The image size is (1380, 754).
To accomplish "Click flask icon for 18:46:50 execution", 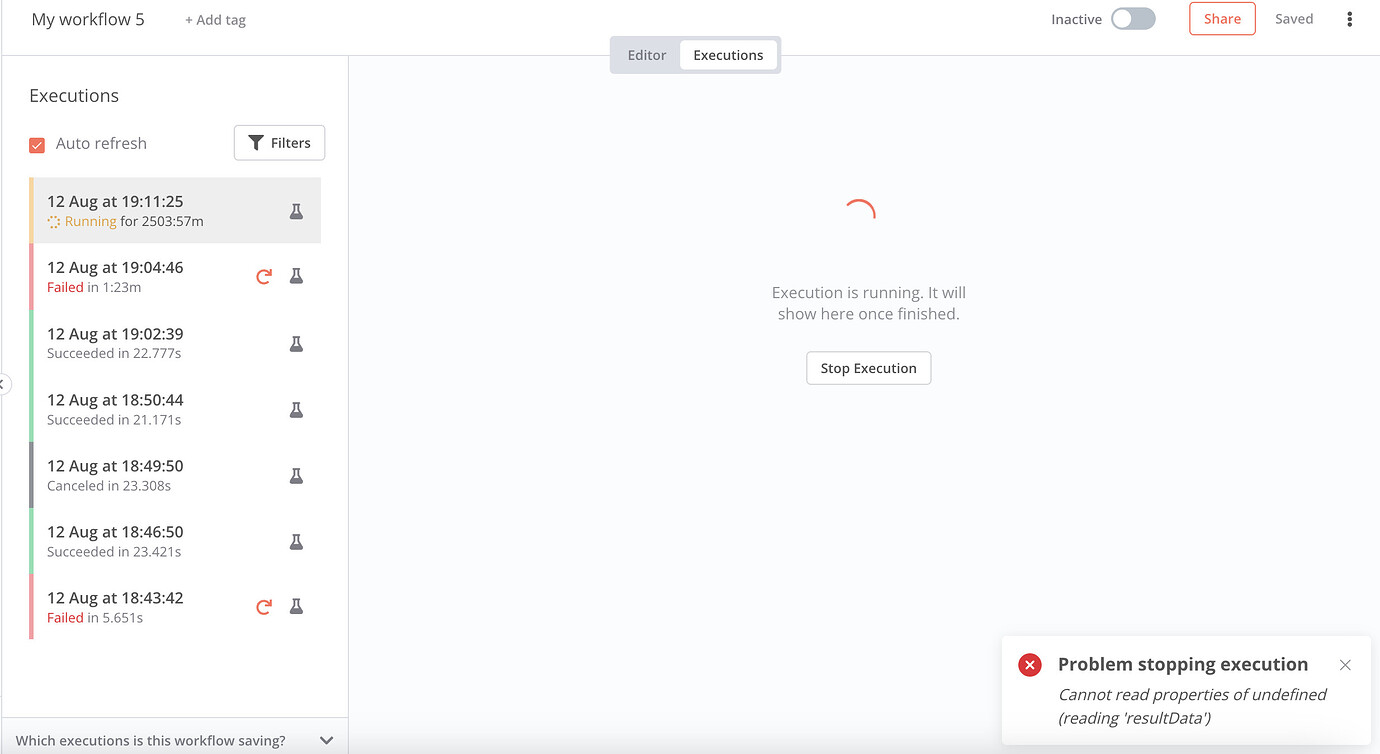I will click(x=296, y=541).
